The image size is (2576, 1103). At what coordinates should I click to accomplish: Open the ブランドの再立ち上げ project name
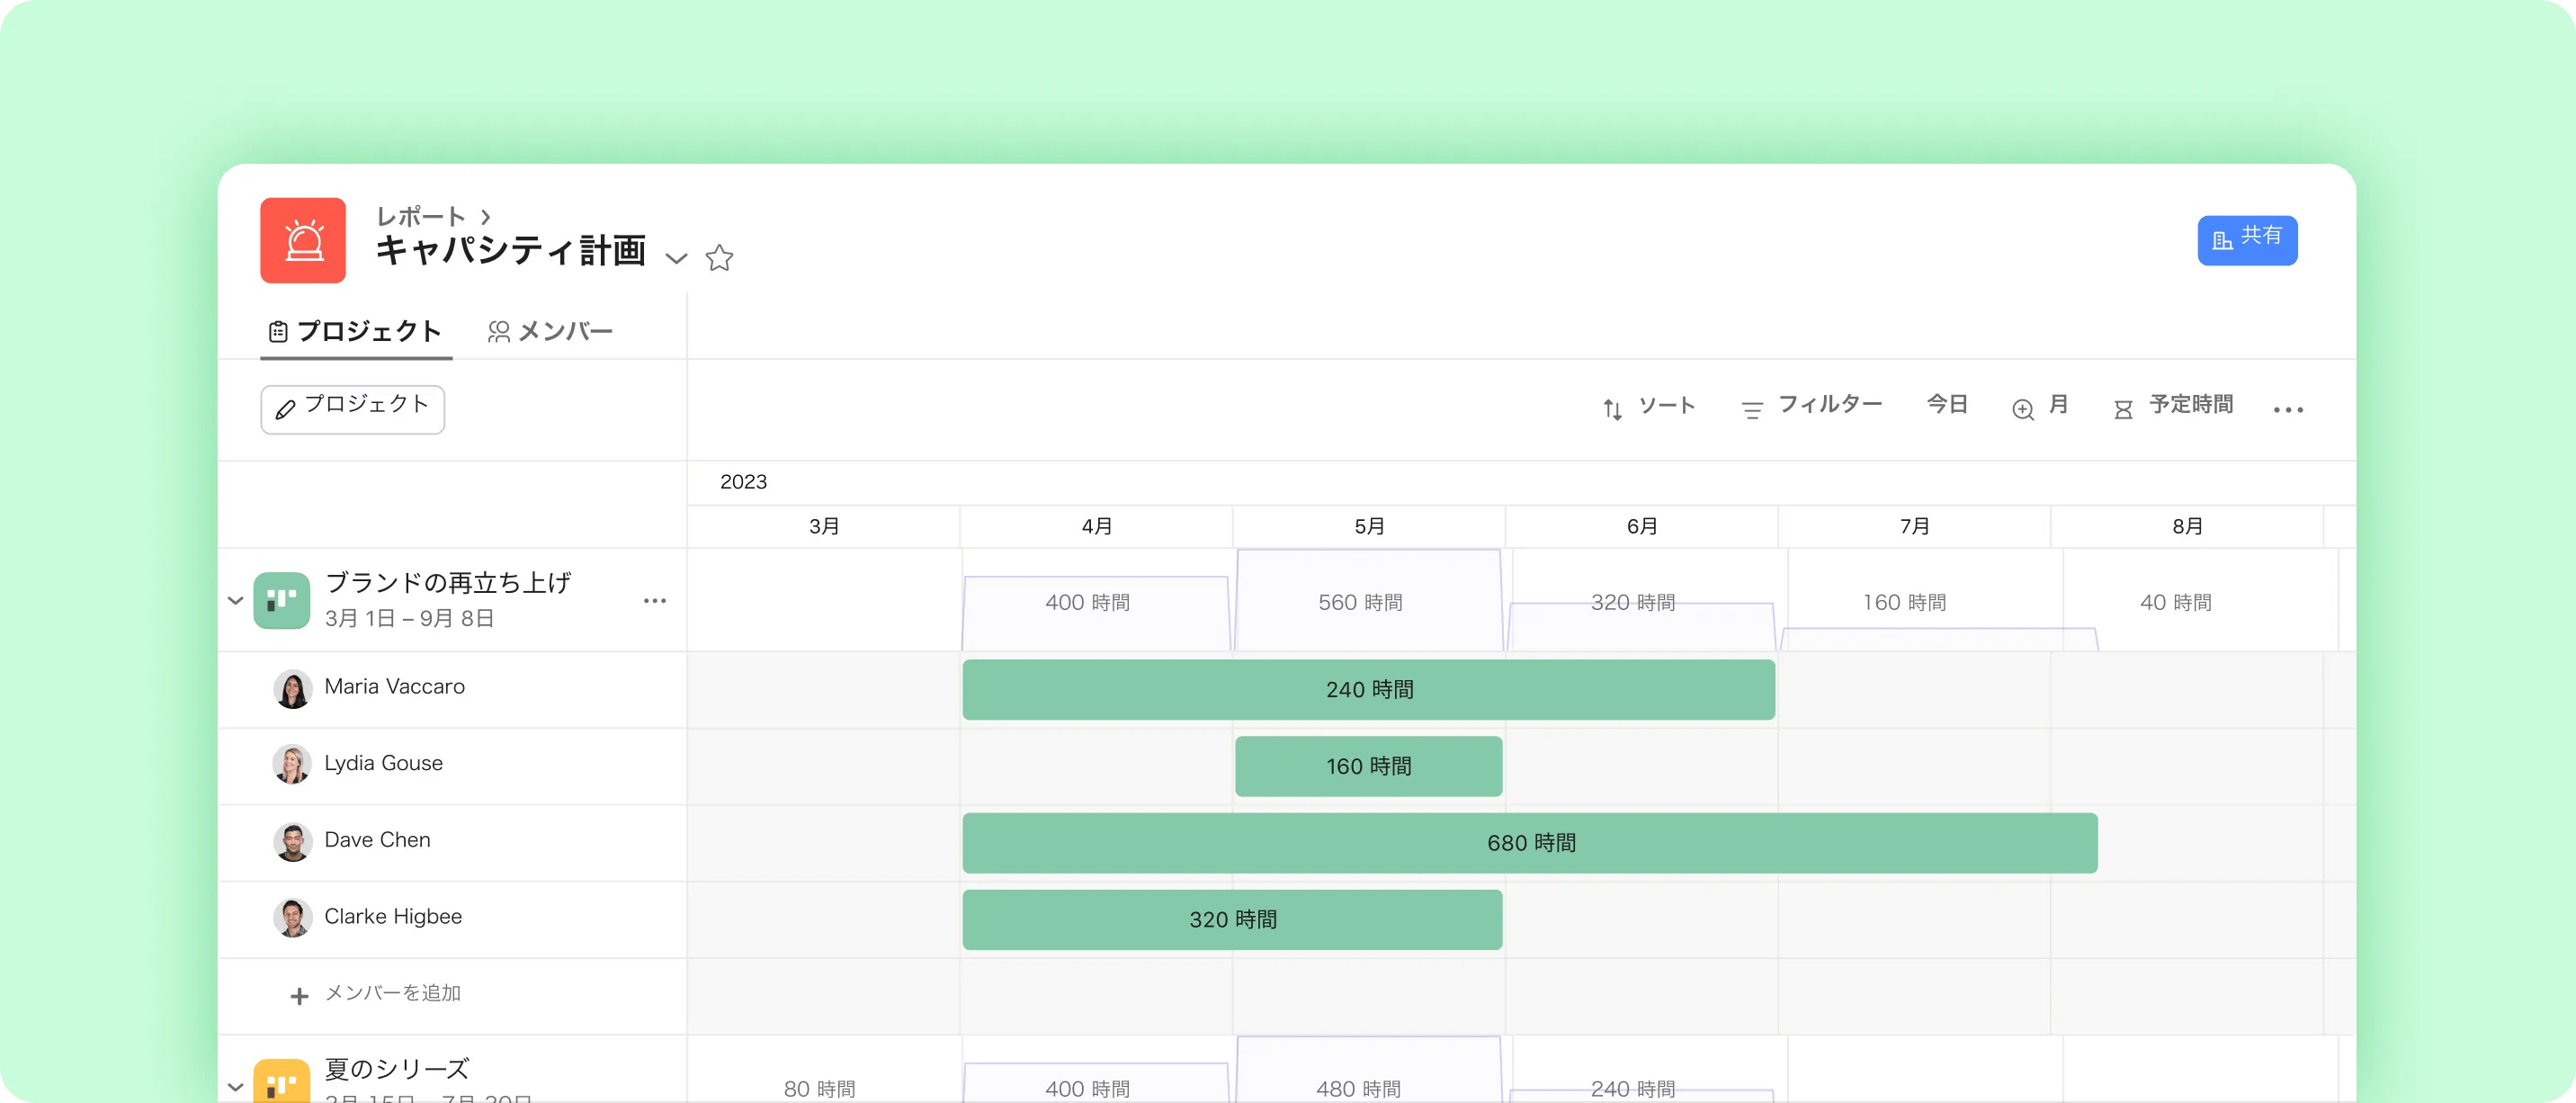[x=448, y=582]
